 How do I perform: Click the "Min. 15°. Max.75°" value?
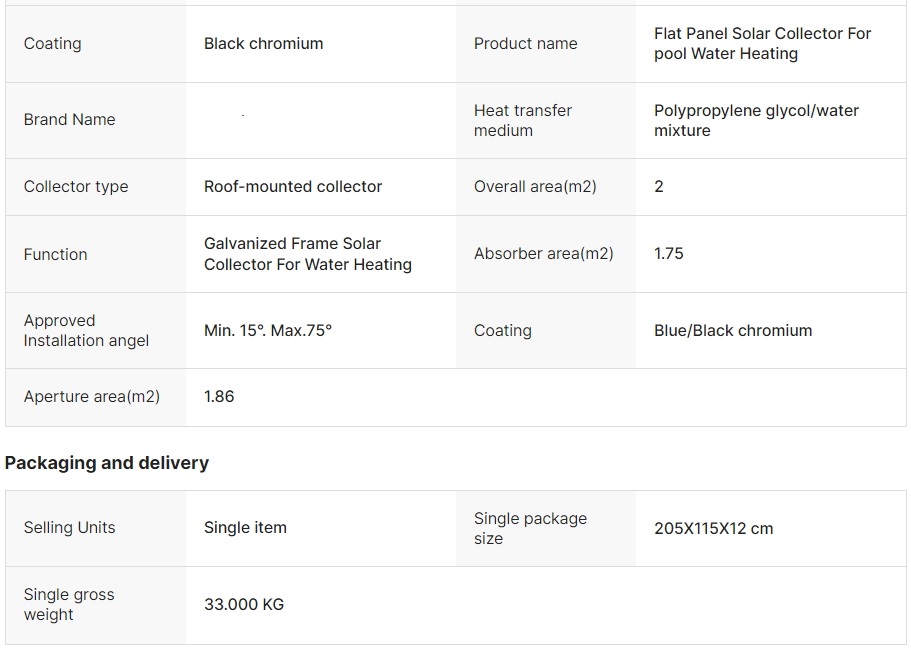pos(268,331)
